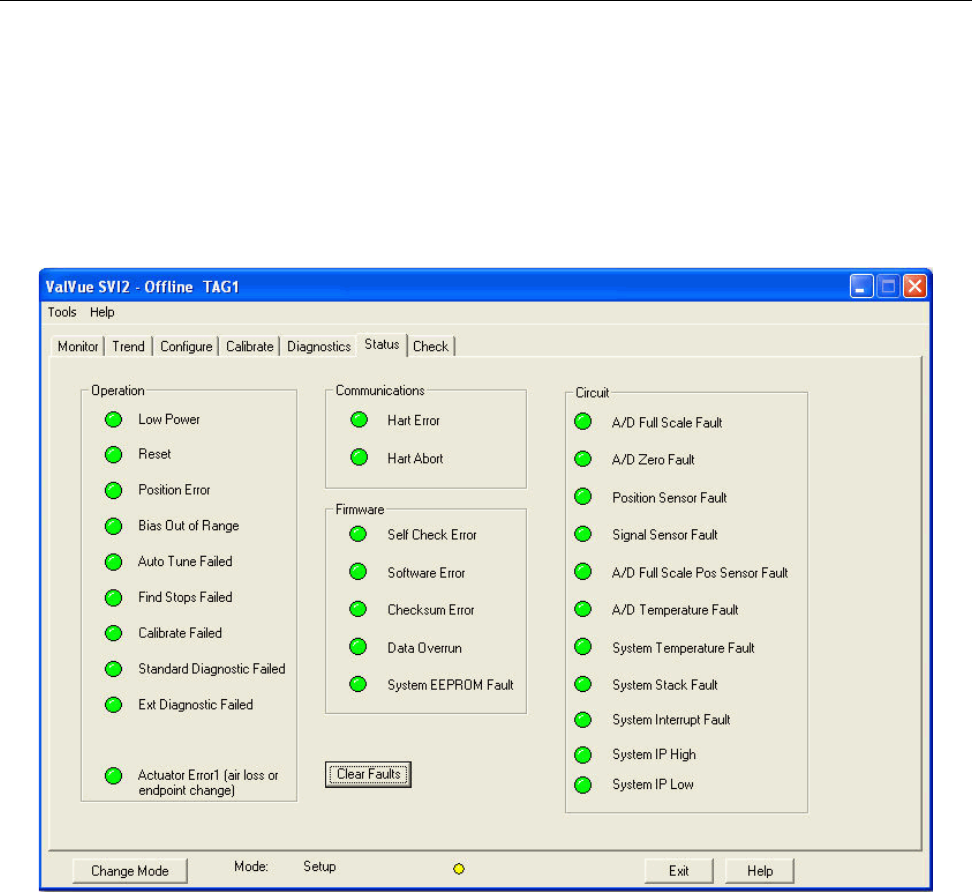Viewport: 972px width, 892px height.
Task: Click the Exit button
Action: click(679, 871)
